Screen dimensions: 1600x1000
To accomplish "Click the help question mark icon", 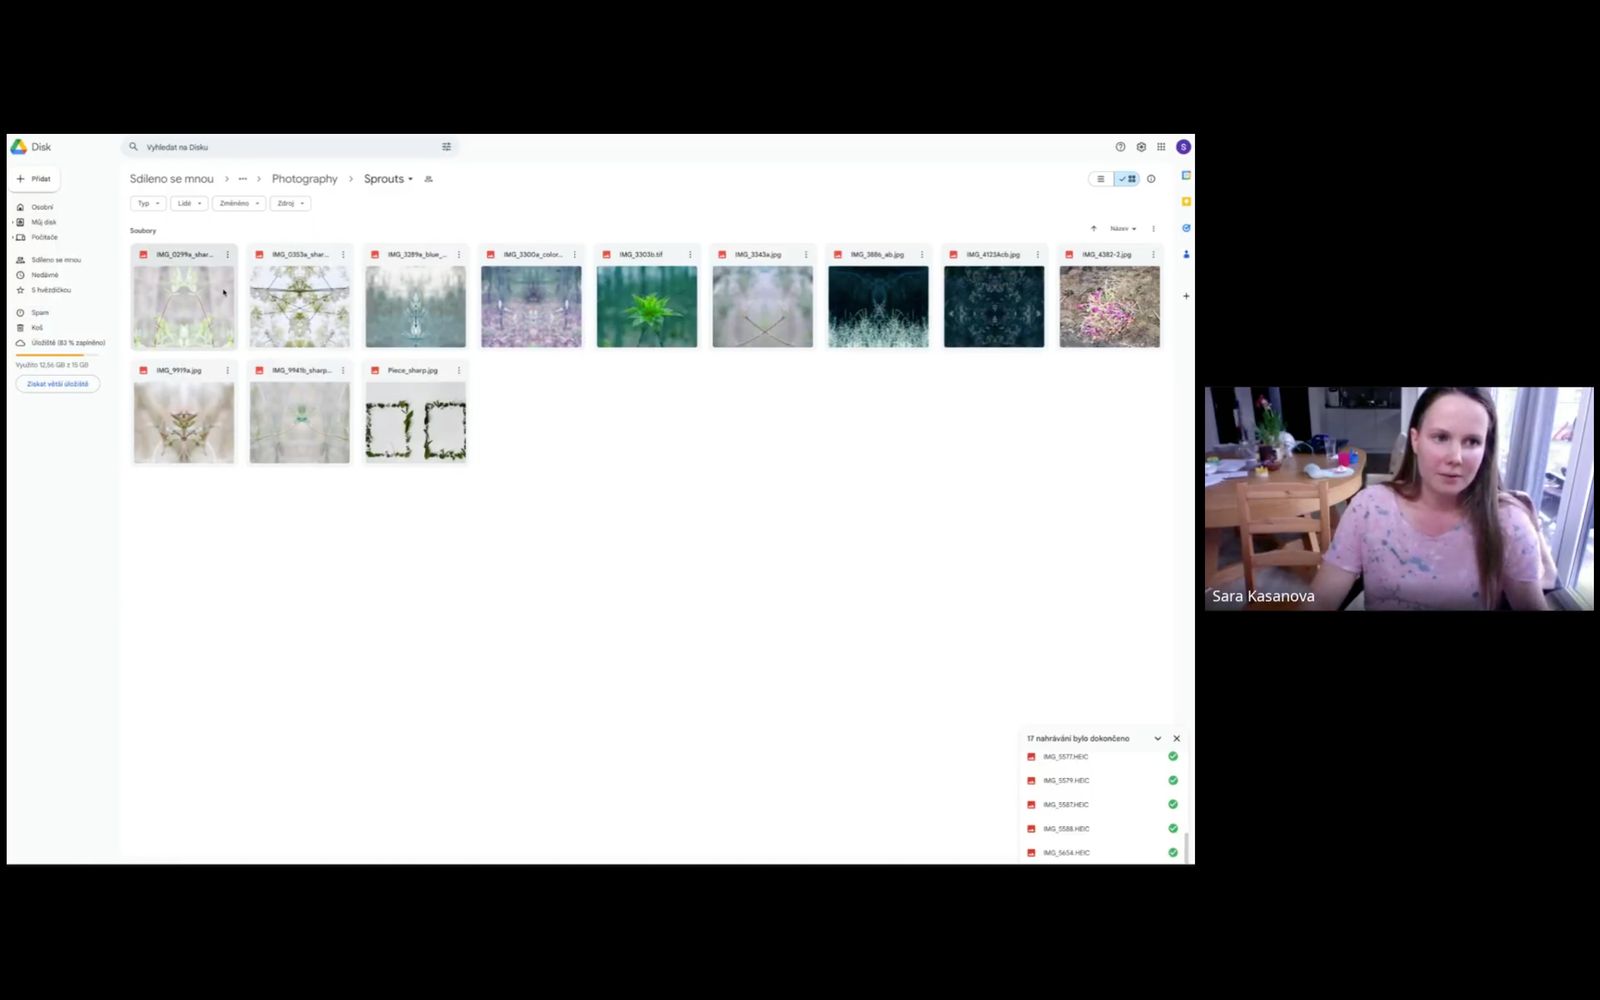I will [1120, 147].
